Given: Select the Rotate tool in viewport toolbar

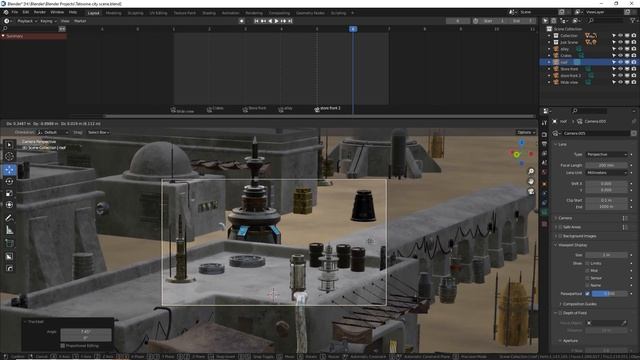Looking at the screenshot, I should [x=9, y=182].
